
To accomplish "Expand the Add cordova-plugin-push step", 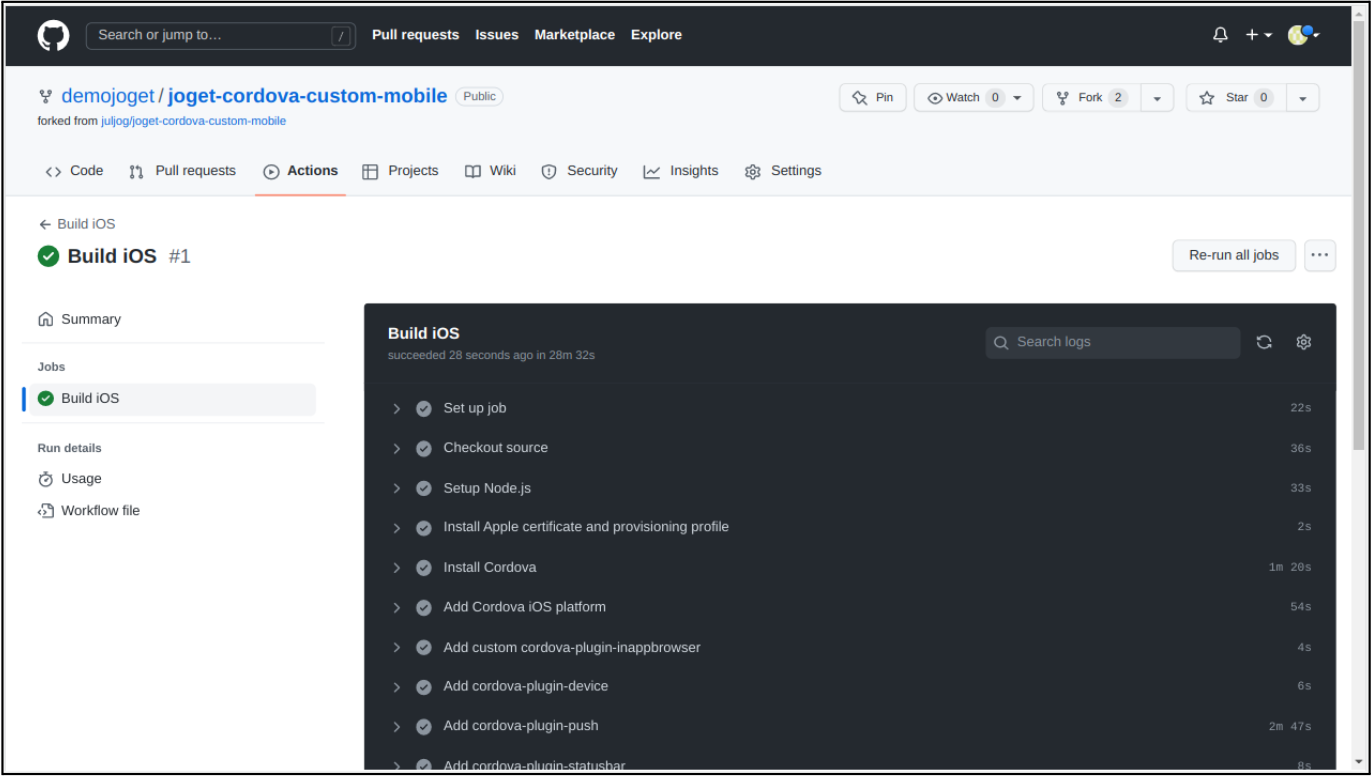I will point(397,726).
